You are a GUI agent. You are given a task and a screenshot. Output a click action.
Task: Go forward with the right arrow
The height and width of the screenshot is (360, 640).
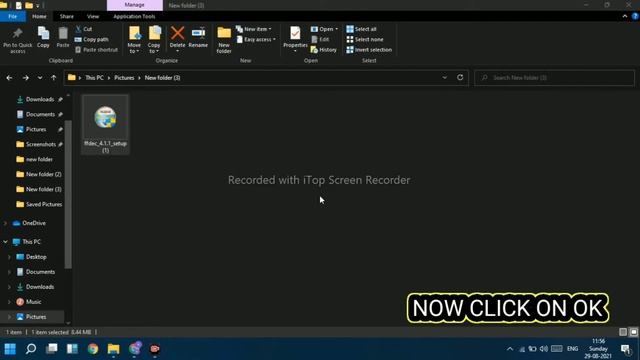point(25,78)
